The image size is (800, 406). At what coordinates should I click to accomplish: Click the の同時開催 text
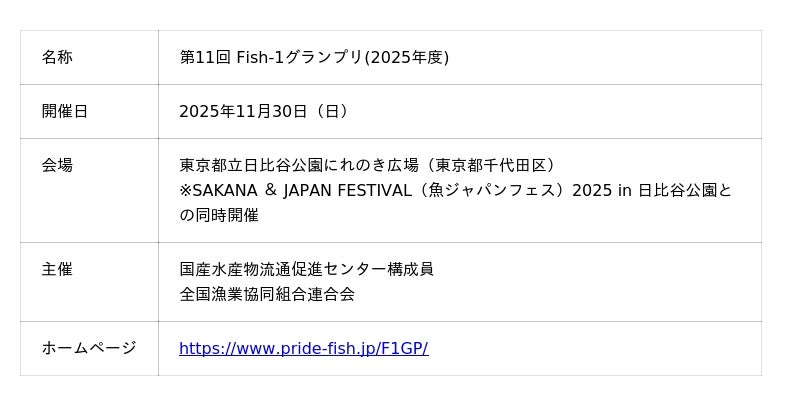coord(219,216)
